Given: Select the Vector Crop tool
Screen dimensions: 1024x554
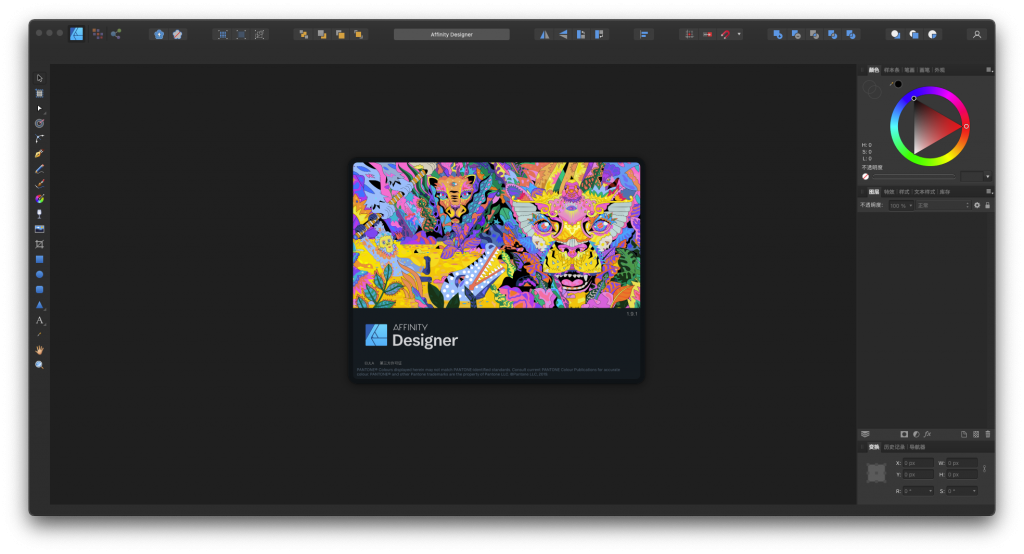Looking at the screenshot, I should [39, 244].
